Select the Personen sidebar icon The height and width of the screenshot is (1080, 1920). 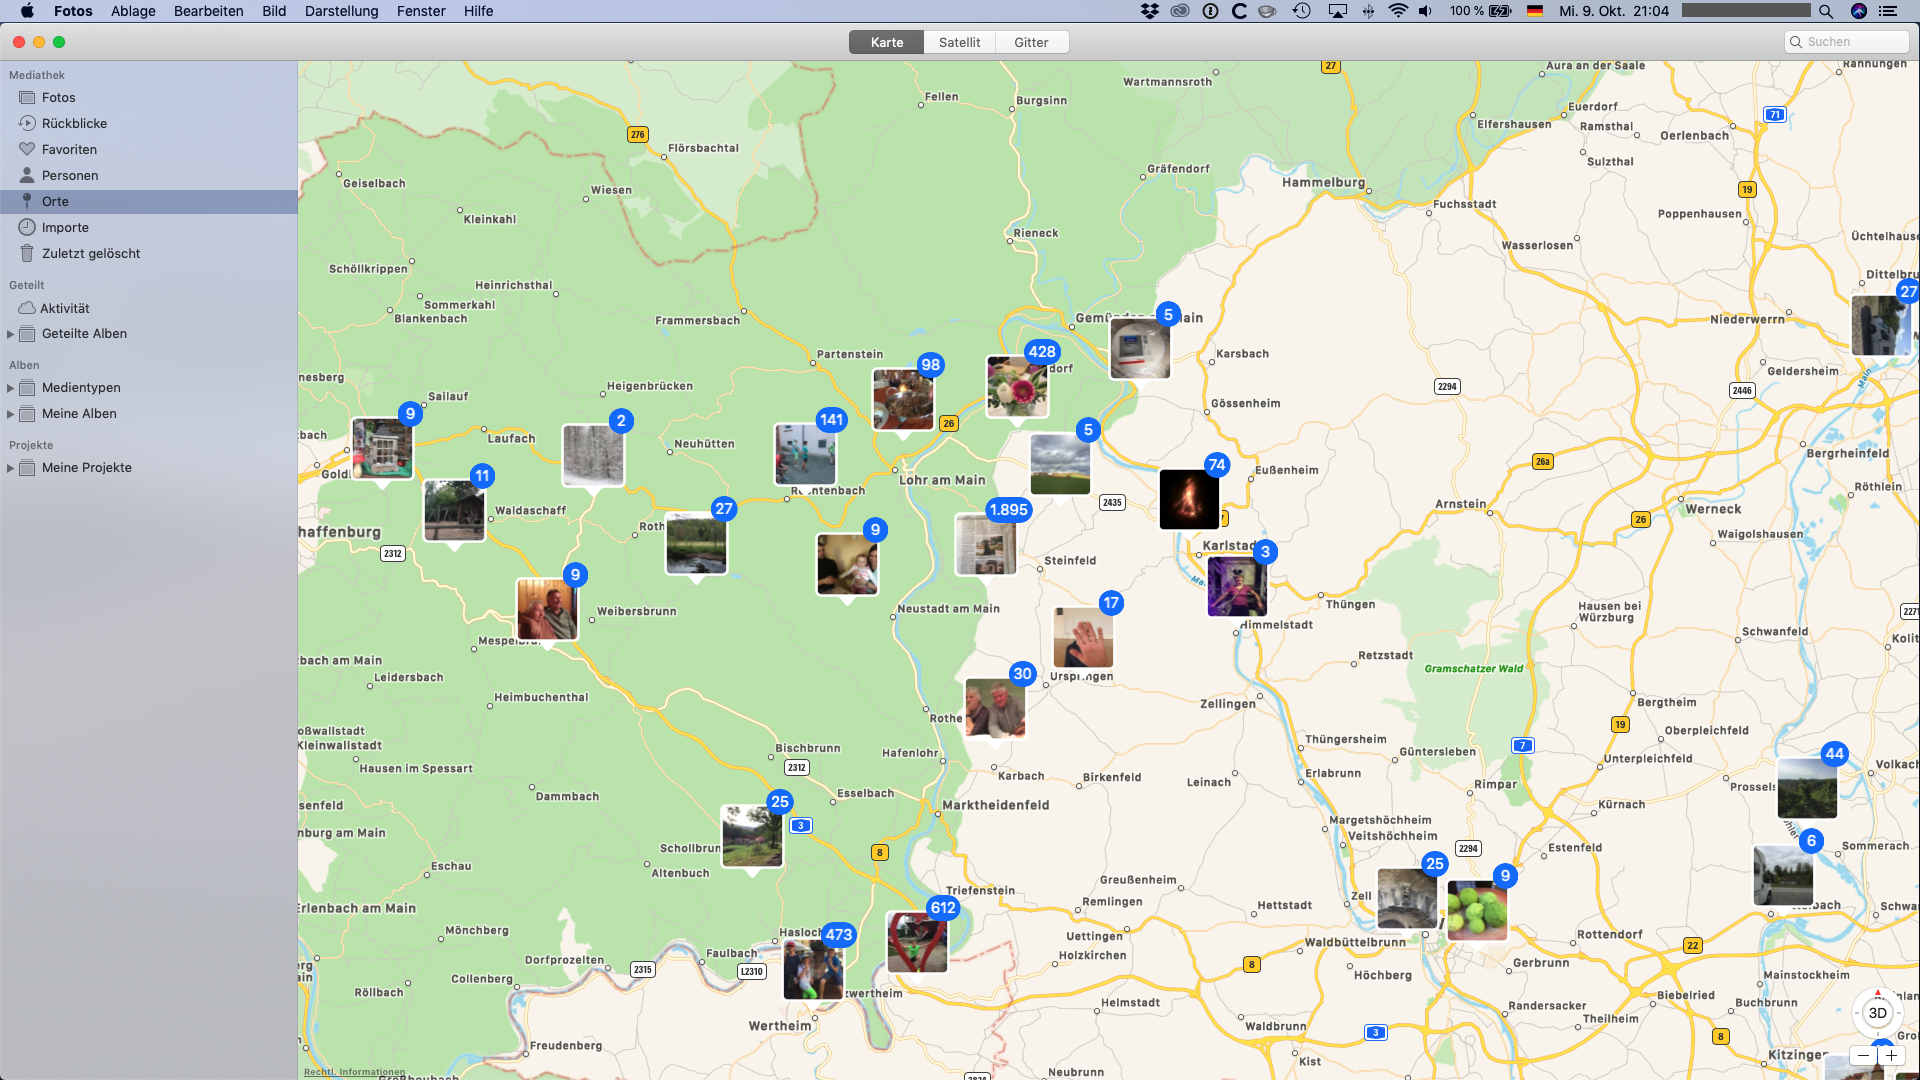(x=27, y=175)
